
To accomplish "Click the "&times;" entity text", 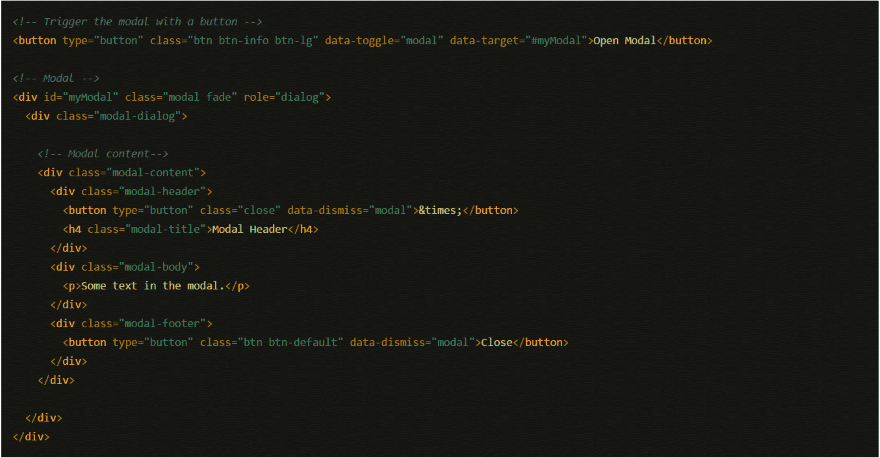I will pos(440,210).
